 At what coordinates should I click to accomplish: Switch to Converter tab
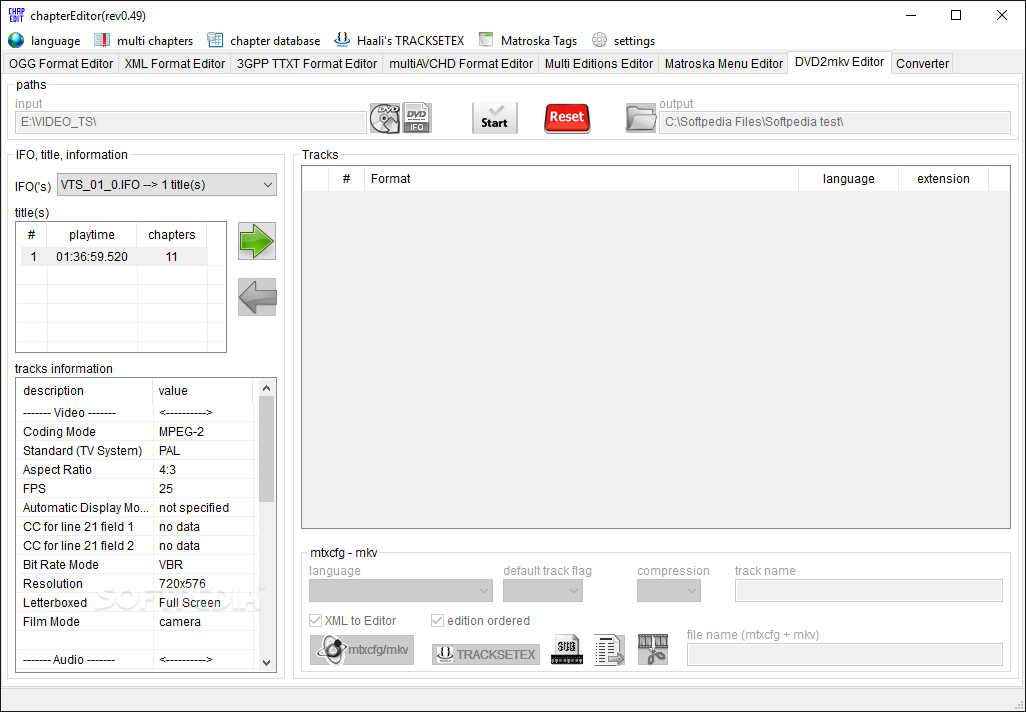coord(922,63)
